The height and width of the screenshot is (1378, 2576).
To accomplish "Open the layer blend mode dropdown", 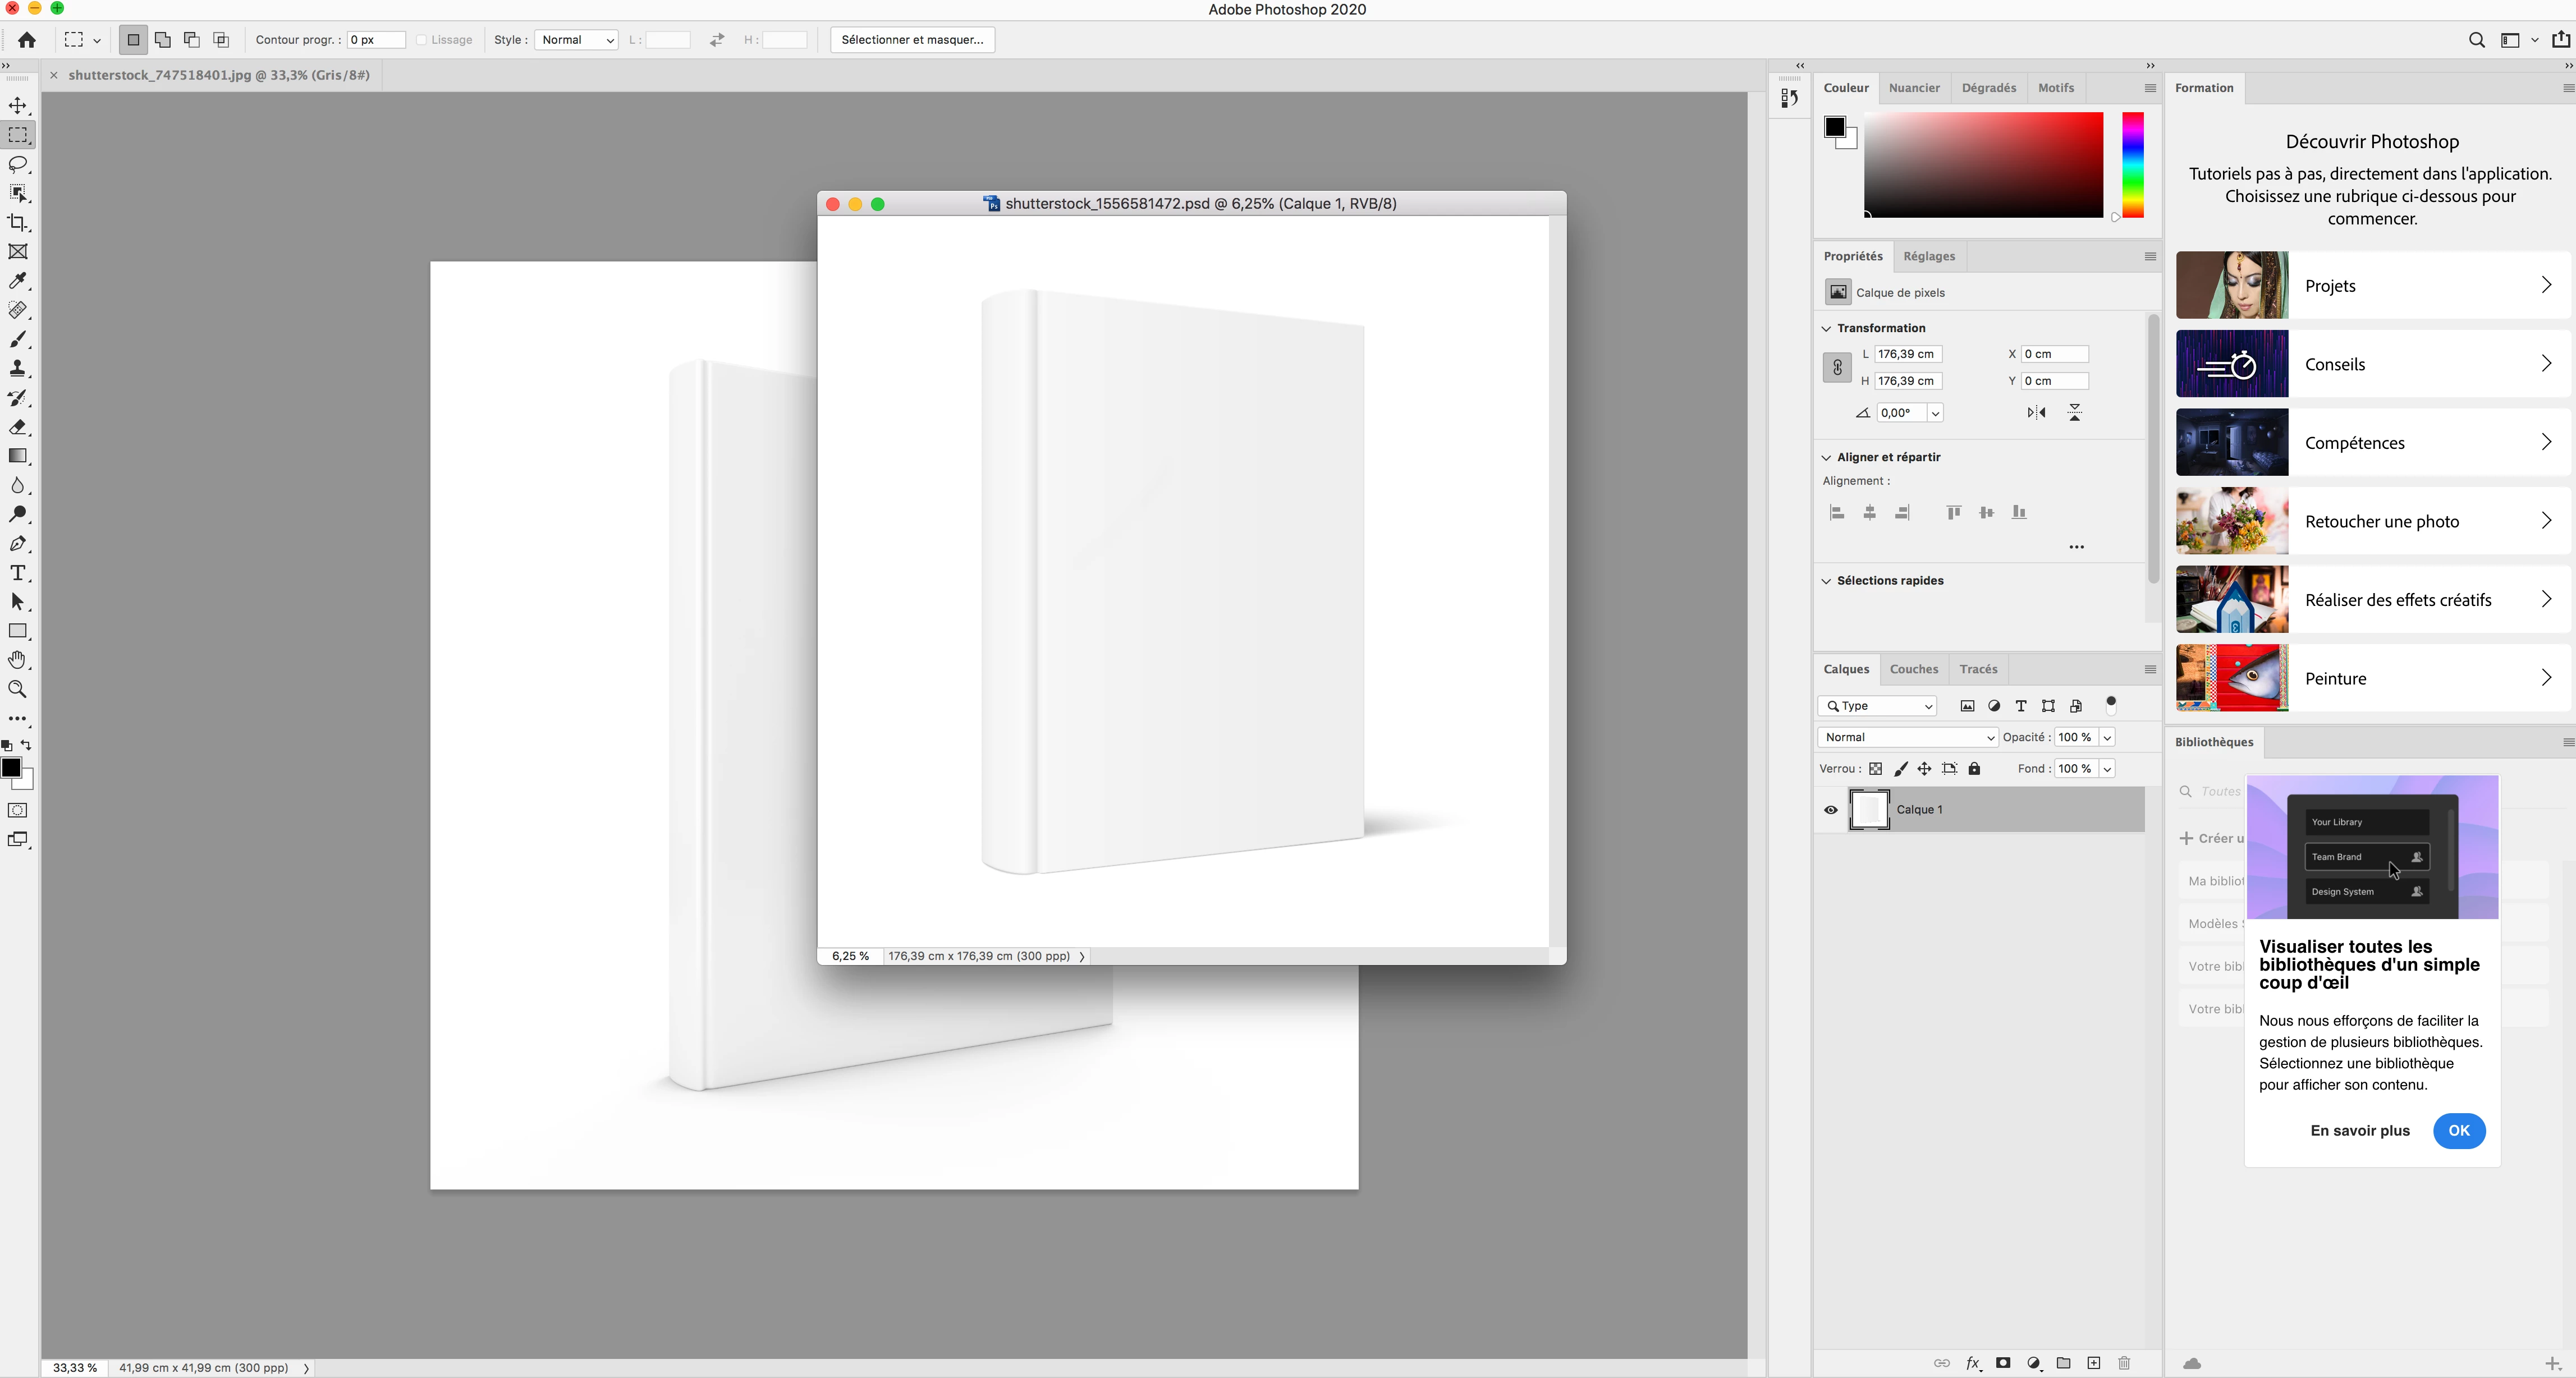I will pos(1907,737).
